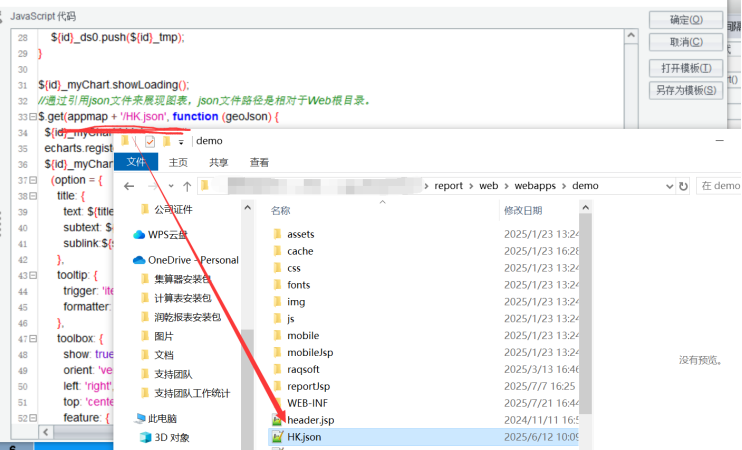The height and width of the screenshot is (450, 742).
Task: Collapse code block at line 38
Action: pyautogui.click(x=33, y=196)
